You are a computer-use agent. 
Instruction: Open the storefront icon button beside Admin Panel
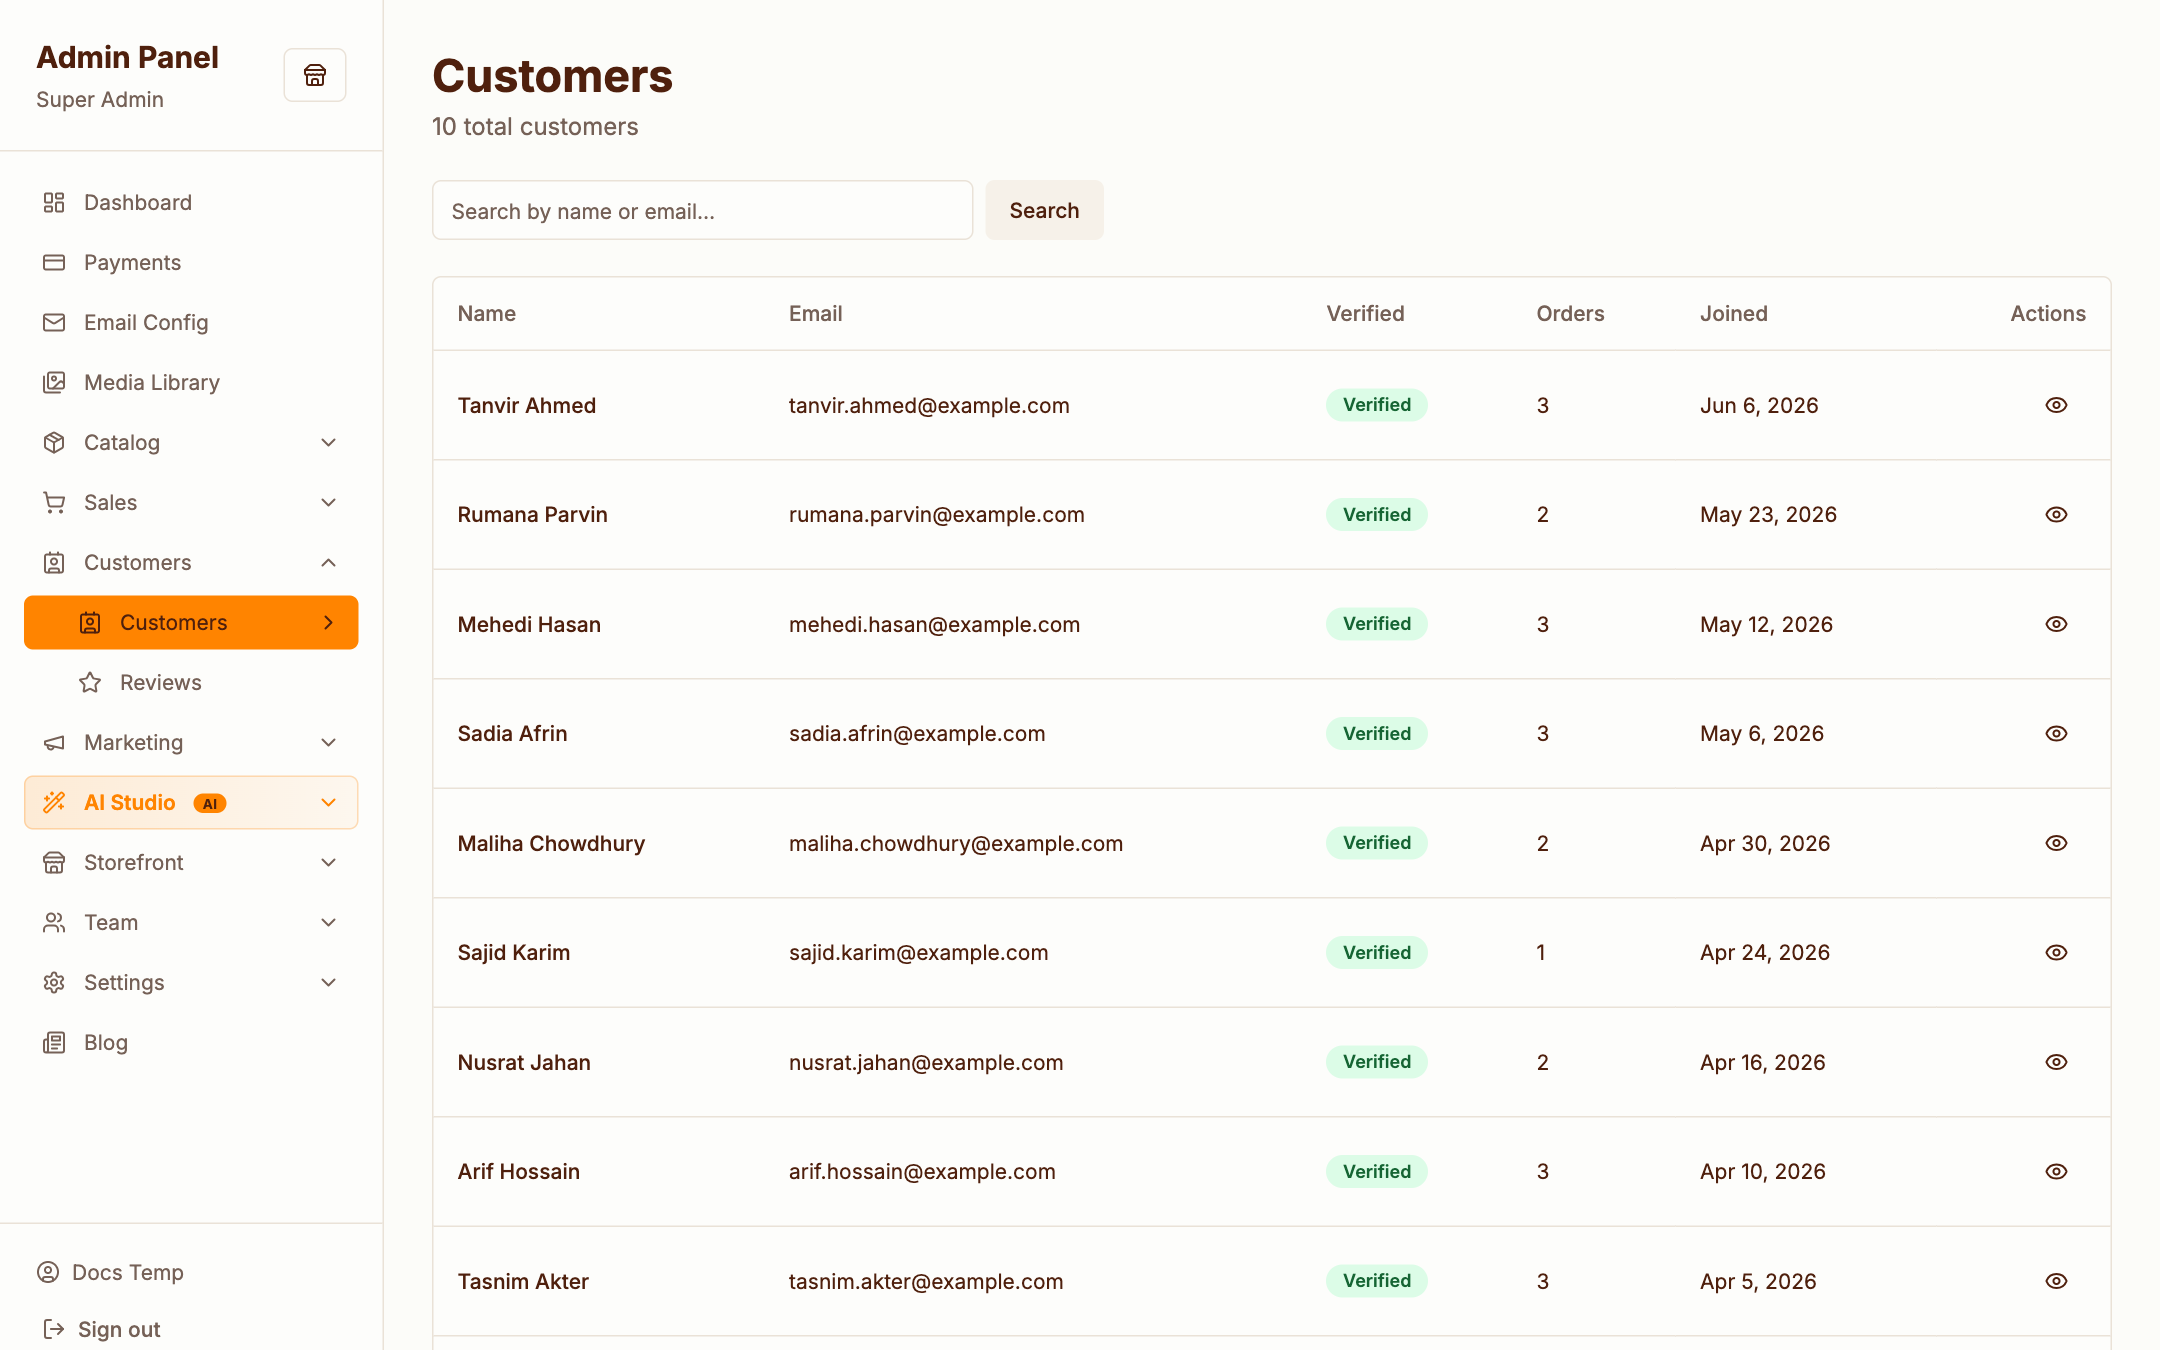pos(315,75)
